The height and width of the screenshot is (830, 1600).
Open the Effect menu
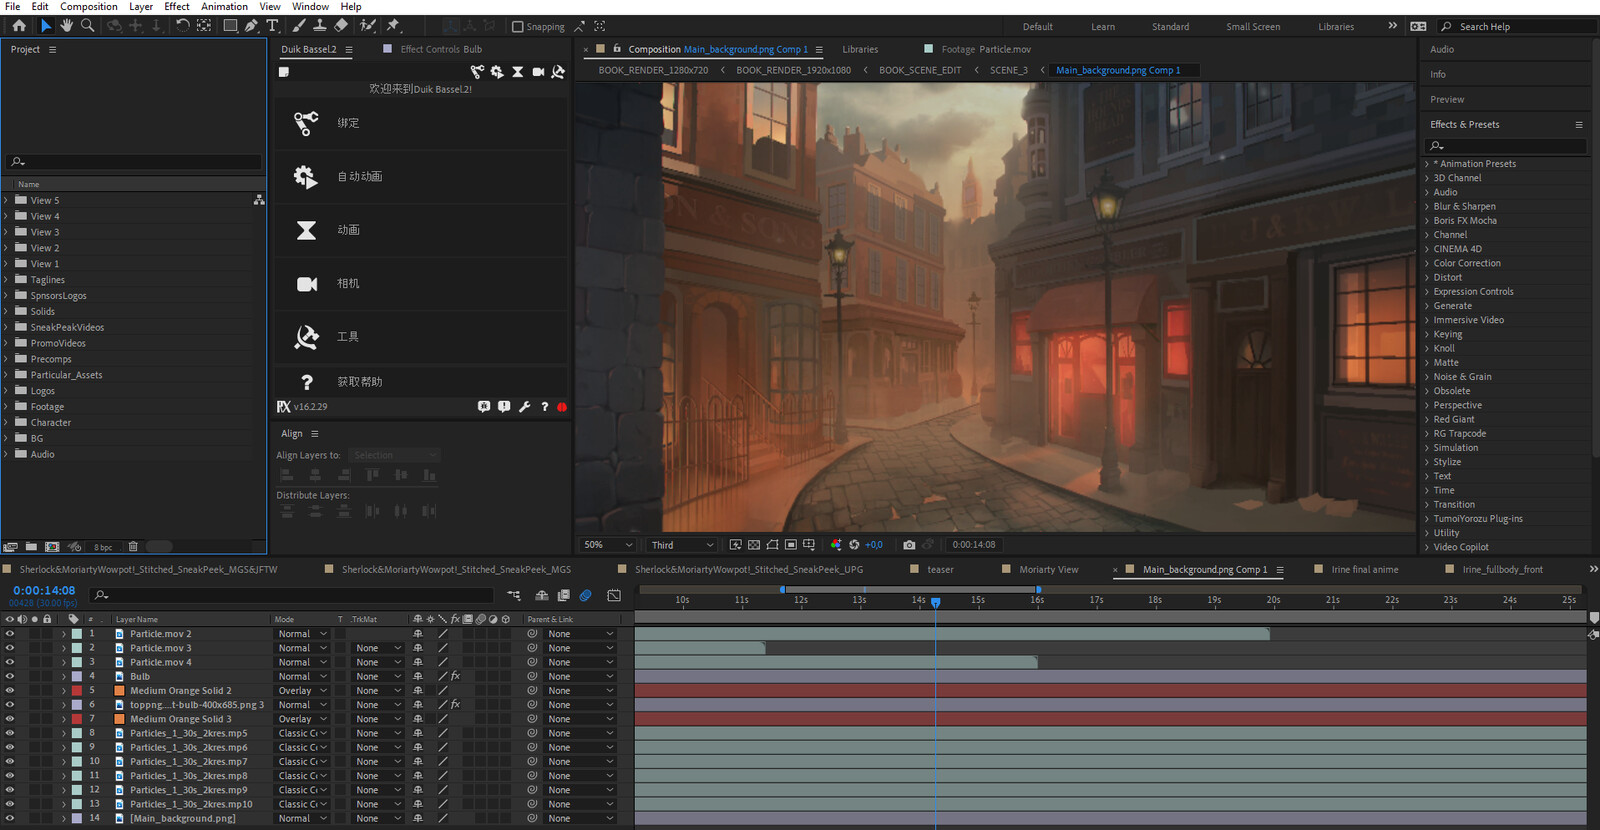[x=177, y=6]
